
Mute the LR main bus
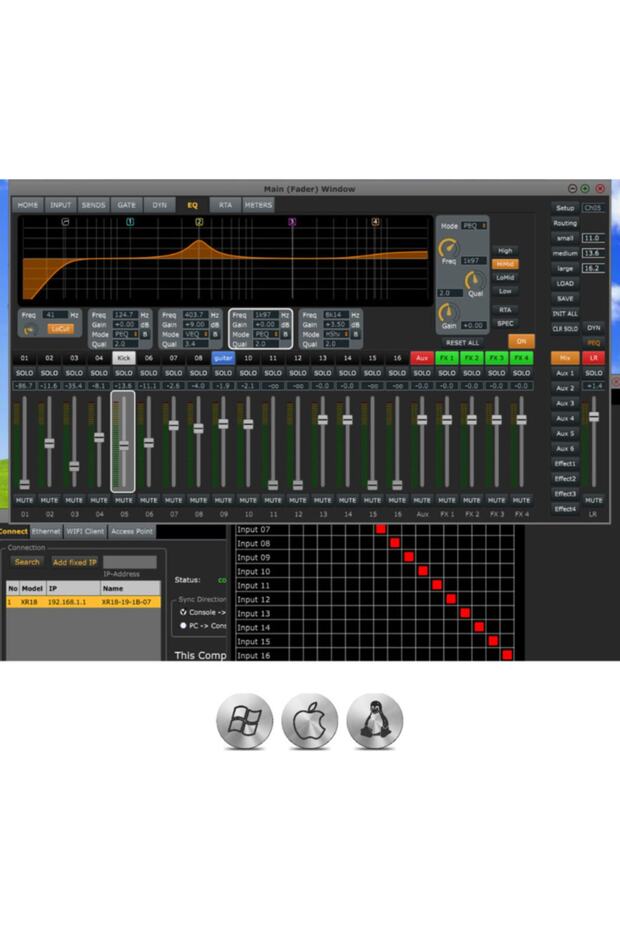click(593, 500)
